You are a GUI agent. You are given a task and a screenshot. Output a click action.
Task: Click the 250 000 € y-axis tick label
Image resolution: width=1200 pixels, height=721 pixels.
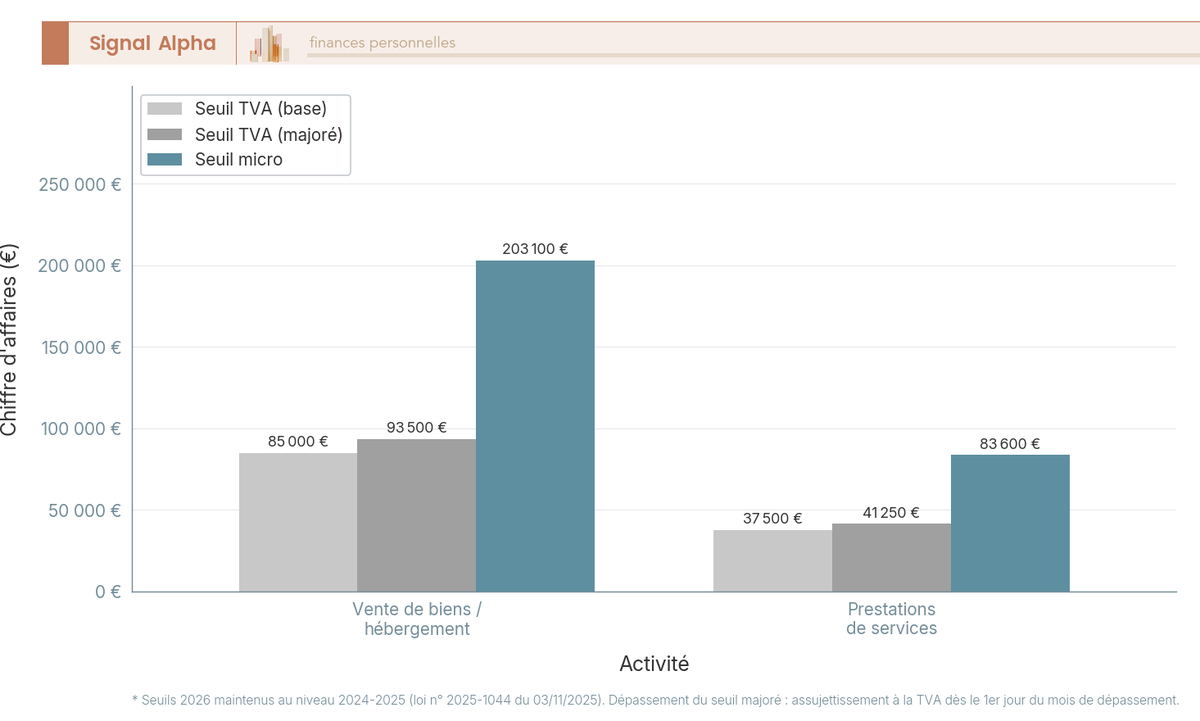[x=80, y=185]
